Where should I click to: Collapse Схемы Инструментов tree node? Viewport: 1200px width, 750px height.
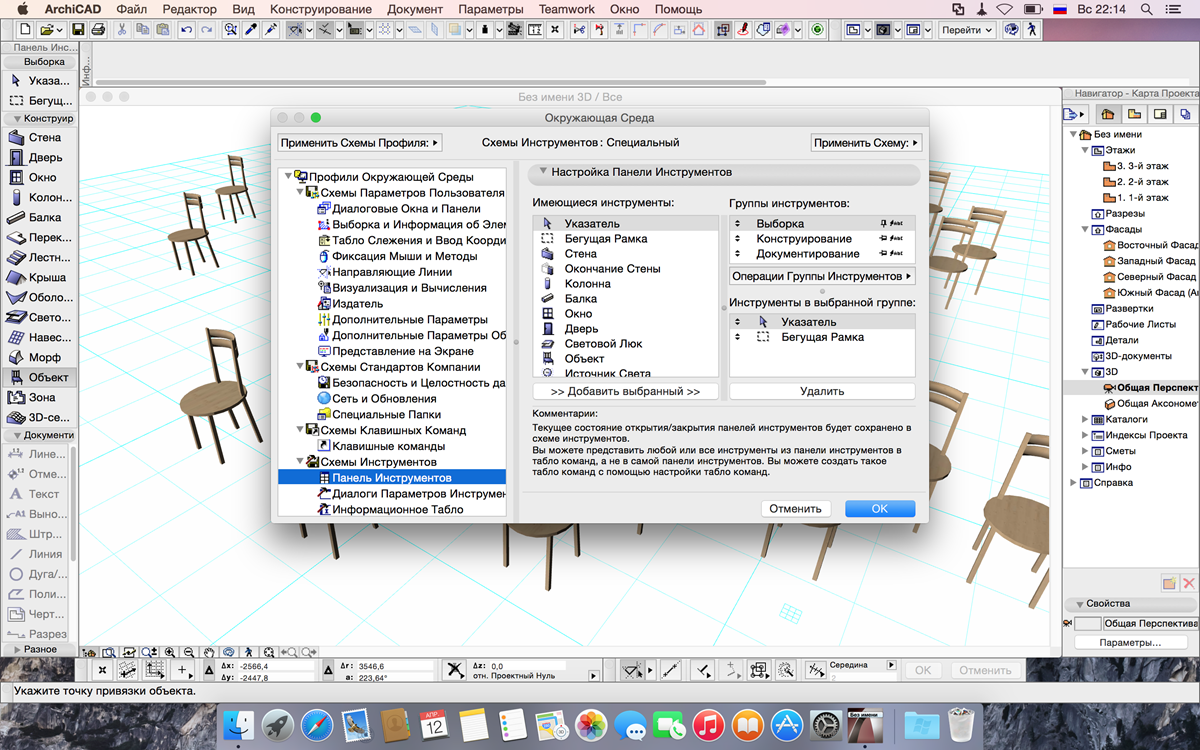click(299, 462)
